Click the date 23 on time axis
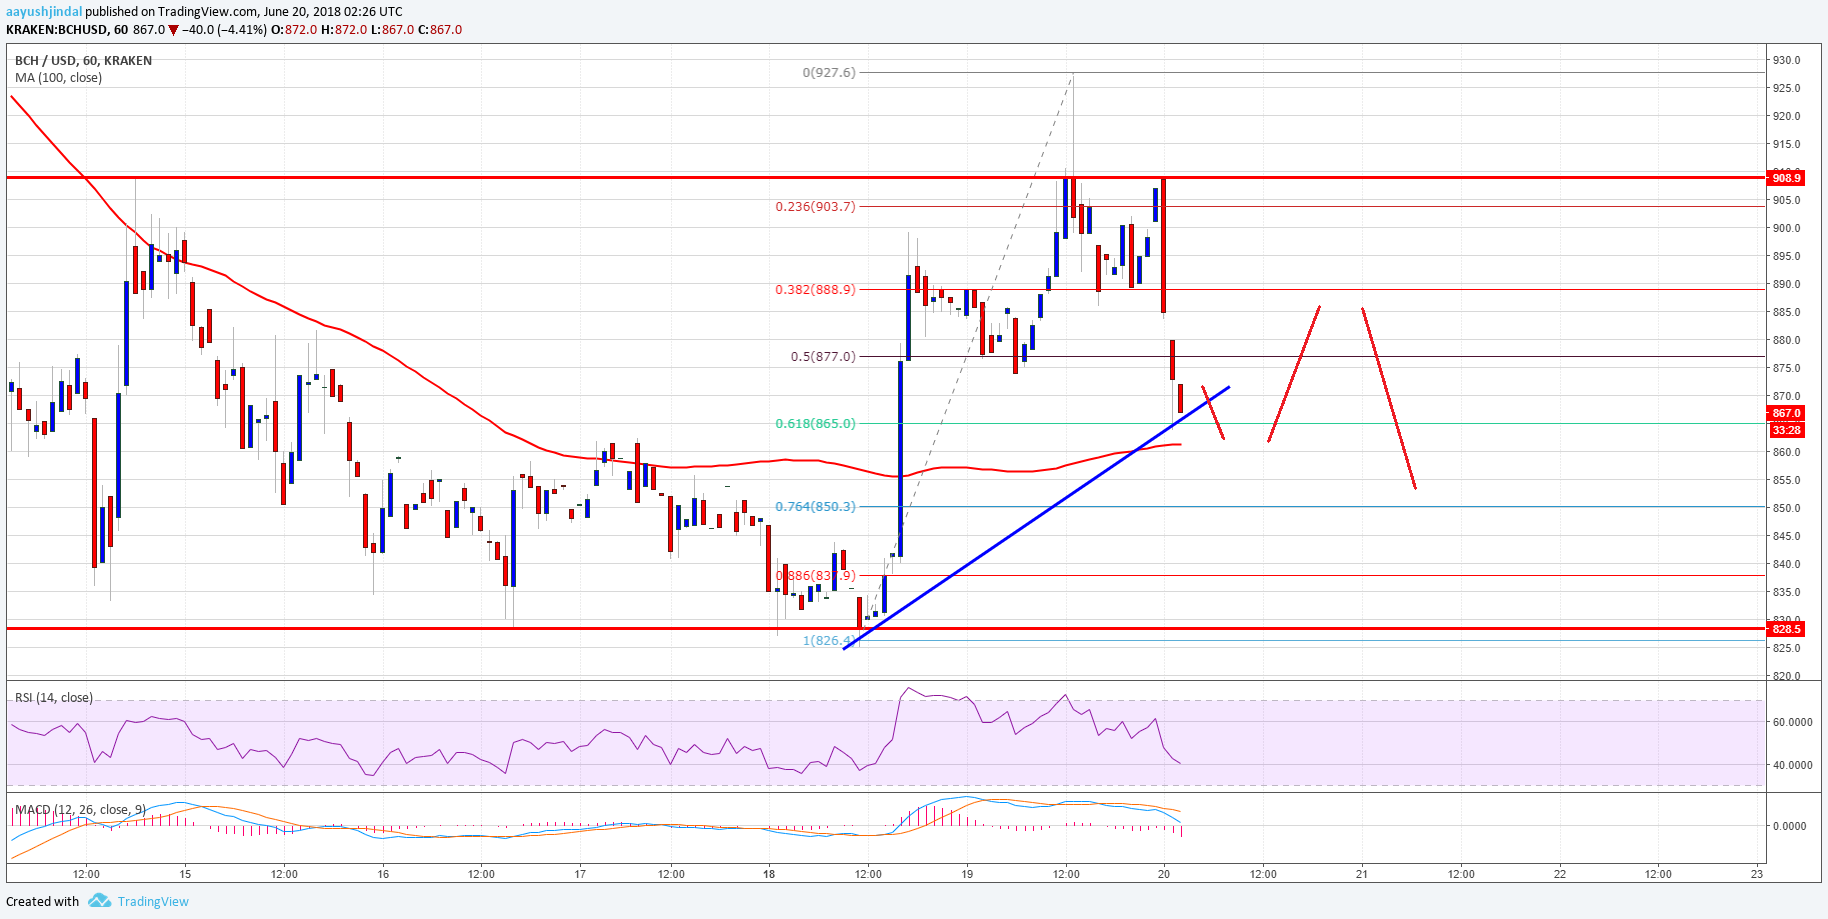This screenshot has height=919, width=1828. point(1757,874)
